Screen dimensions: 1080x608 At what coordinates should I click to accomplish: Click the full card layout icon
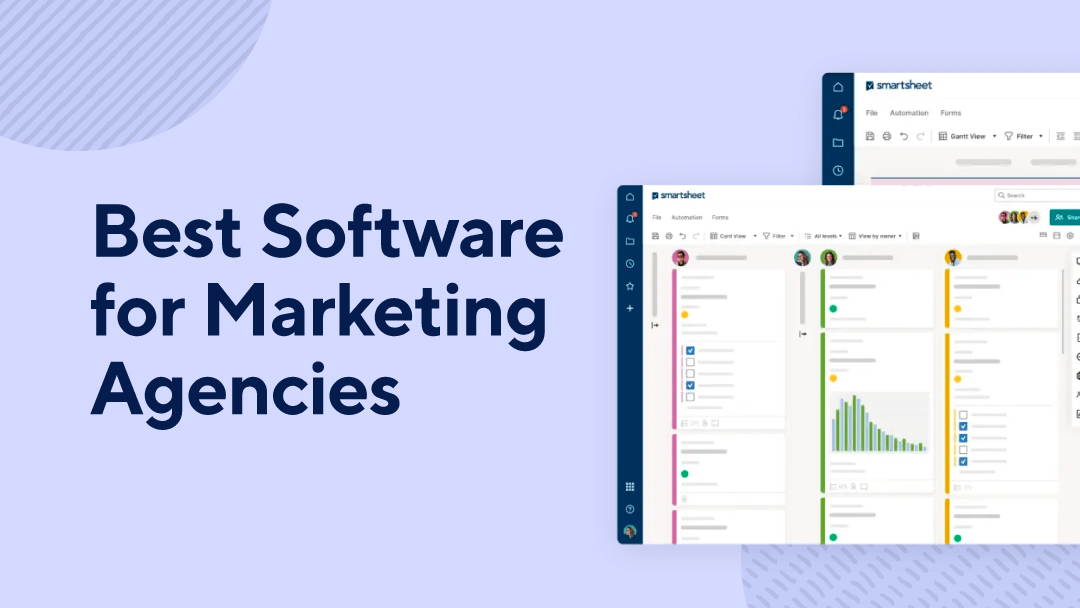(x=1057, y=235)
